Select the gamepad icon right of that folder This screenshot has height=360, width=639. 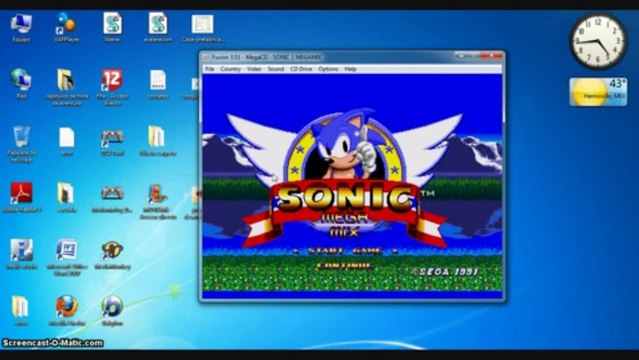click(x=112, y=198)
